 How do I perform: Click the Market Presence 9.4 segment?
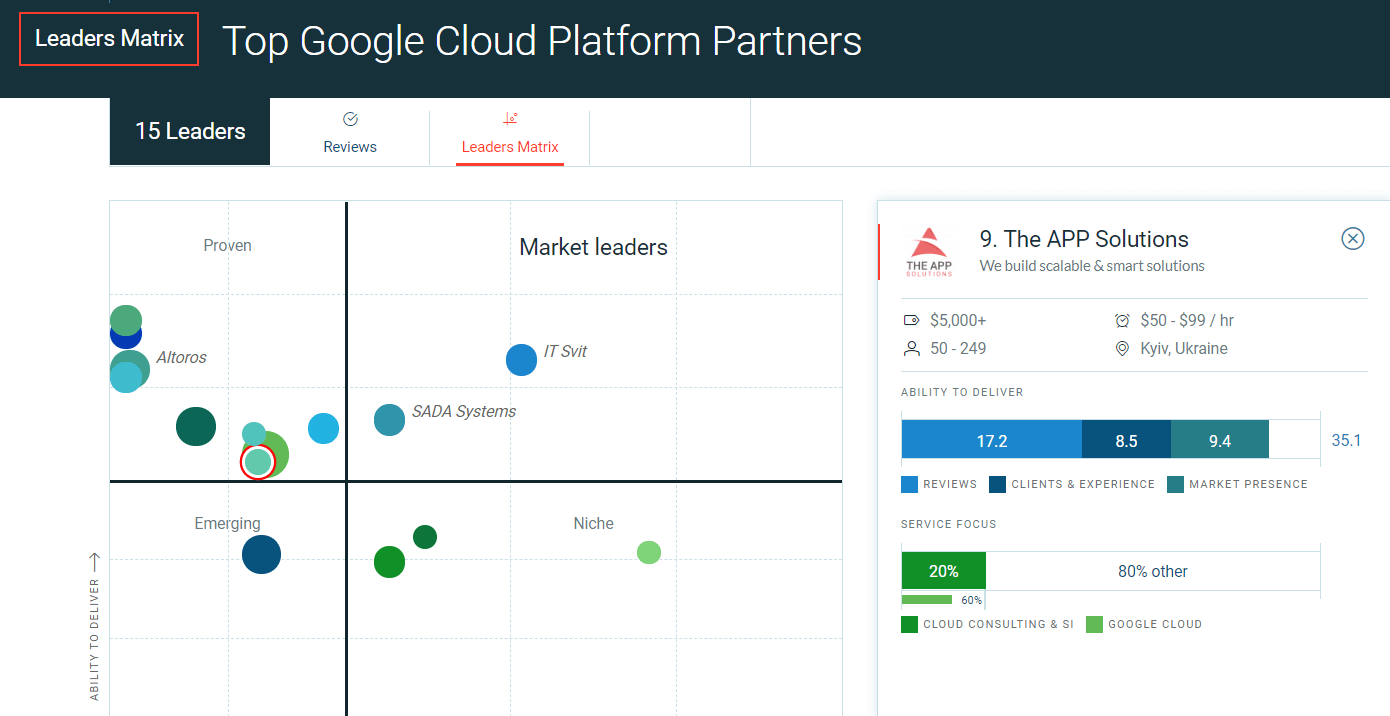tap(1220, 440)
